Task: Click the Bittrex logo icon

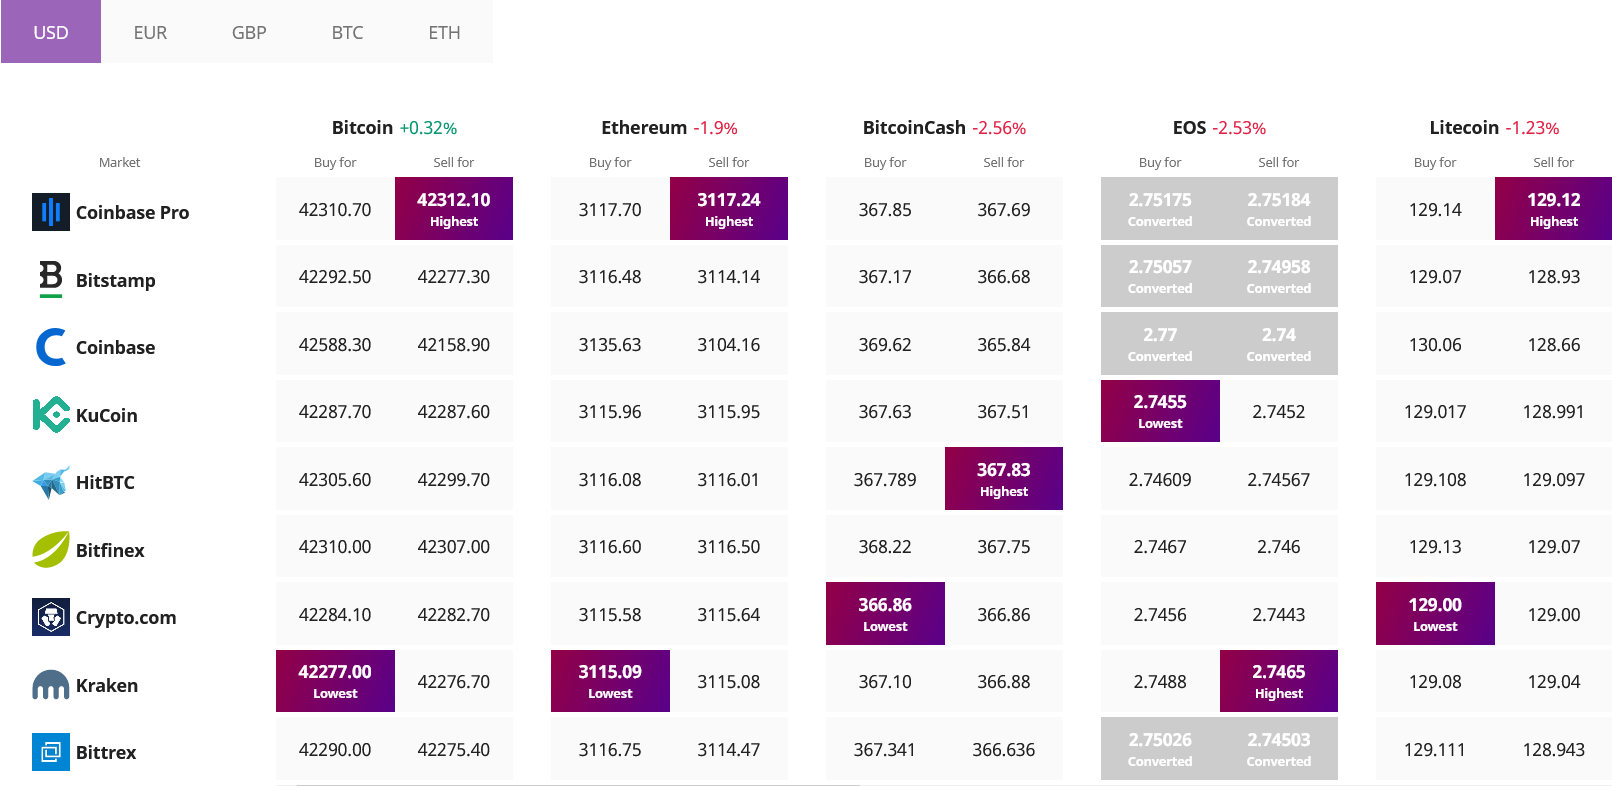Action: pos(51,752)
